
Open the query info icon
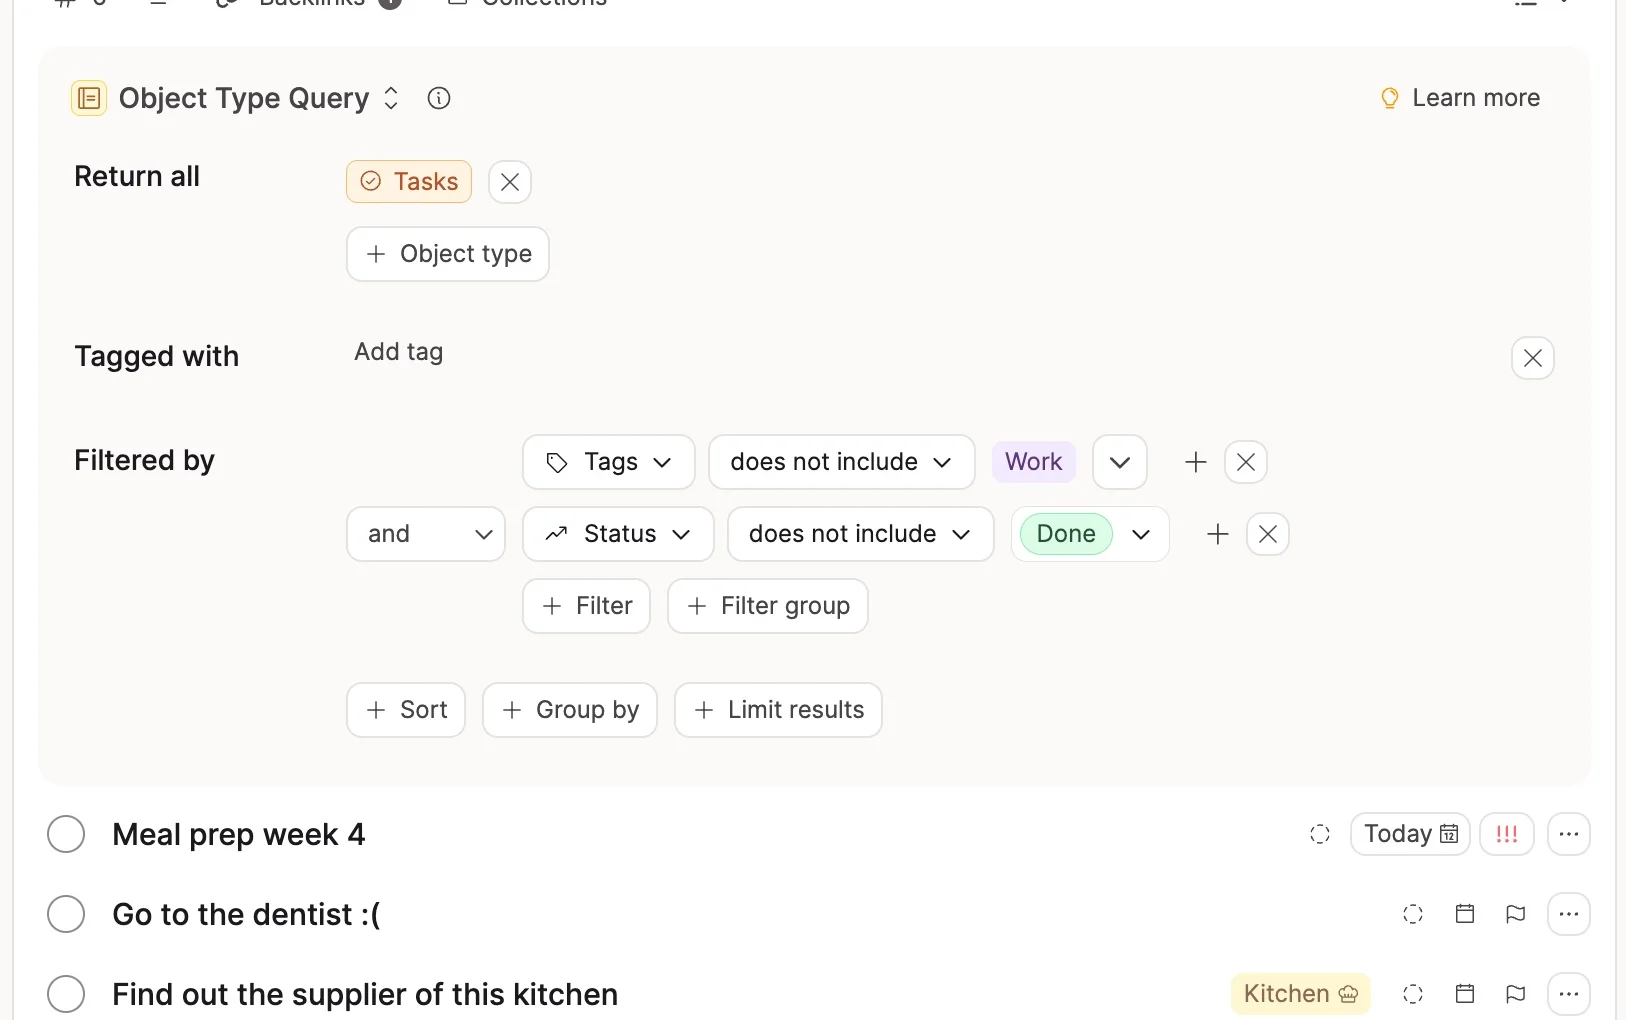(439, 98)
